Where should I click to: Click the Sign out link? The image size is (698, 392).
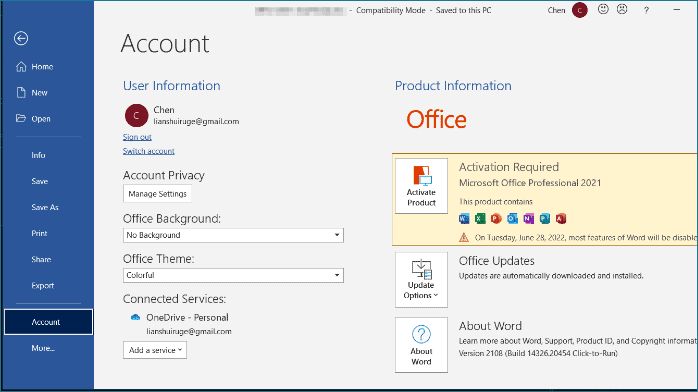click(x=137, y=137)
